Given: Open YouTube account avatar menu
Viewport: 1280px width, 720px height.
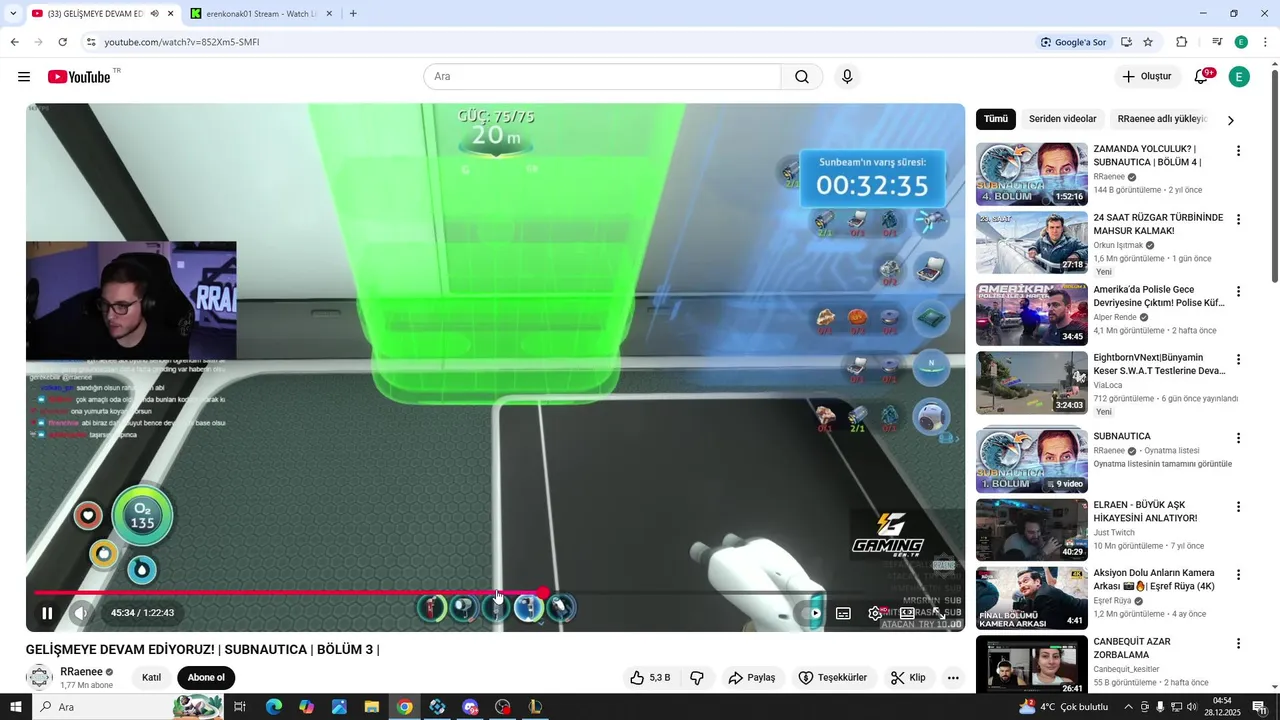Looking at the screenshot, I should coord(1239,77).
